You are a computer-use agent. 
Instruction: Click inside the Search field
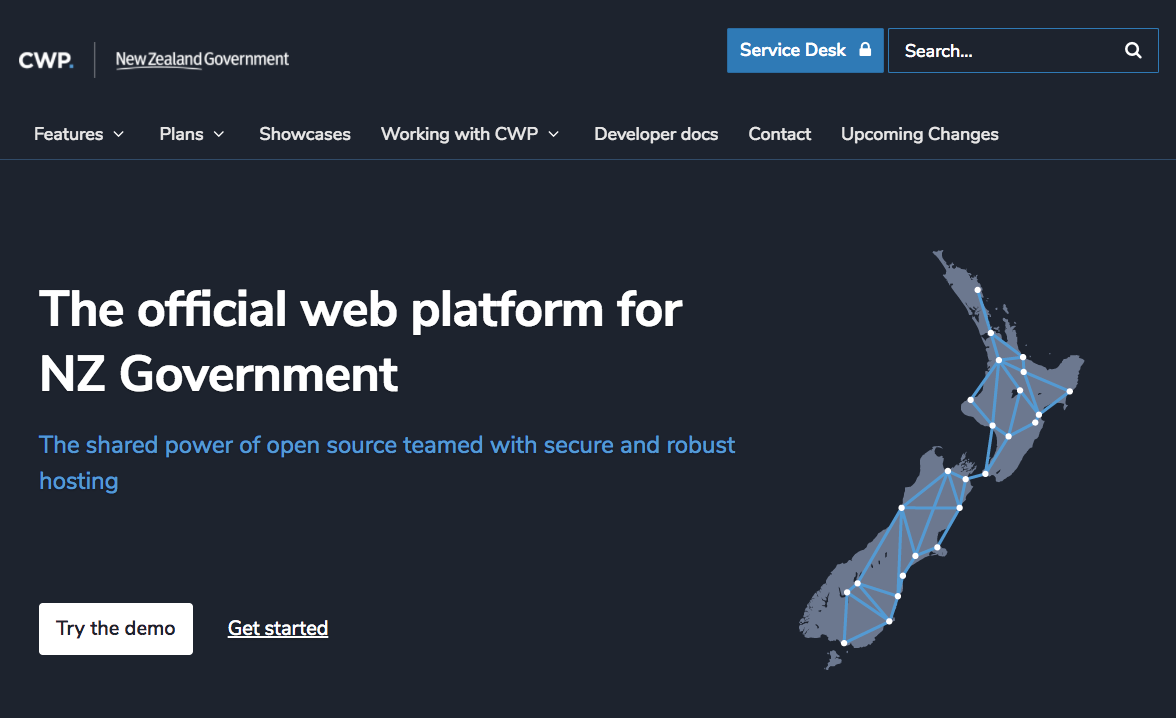[x=1000, y=50]
